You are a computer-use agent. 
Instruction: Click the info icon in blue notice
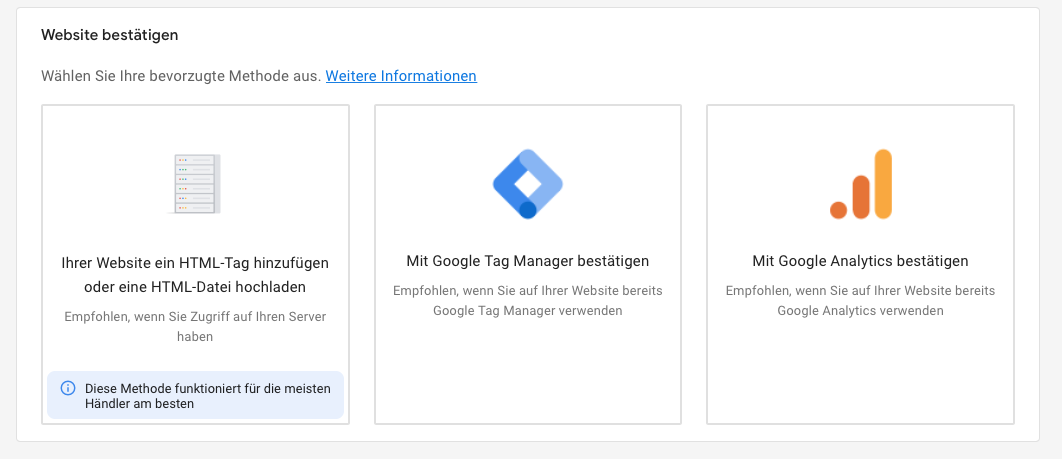pyautogui.click(x=68, y=388)
